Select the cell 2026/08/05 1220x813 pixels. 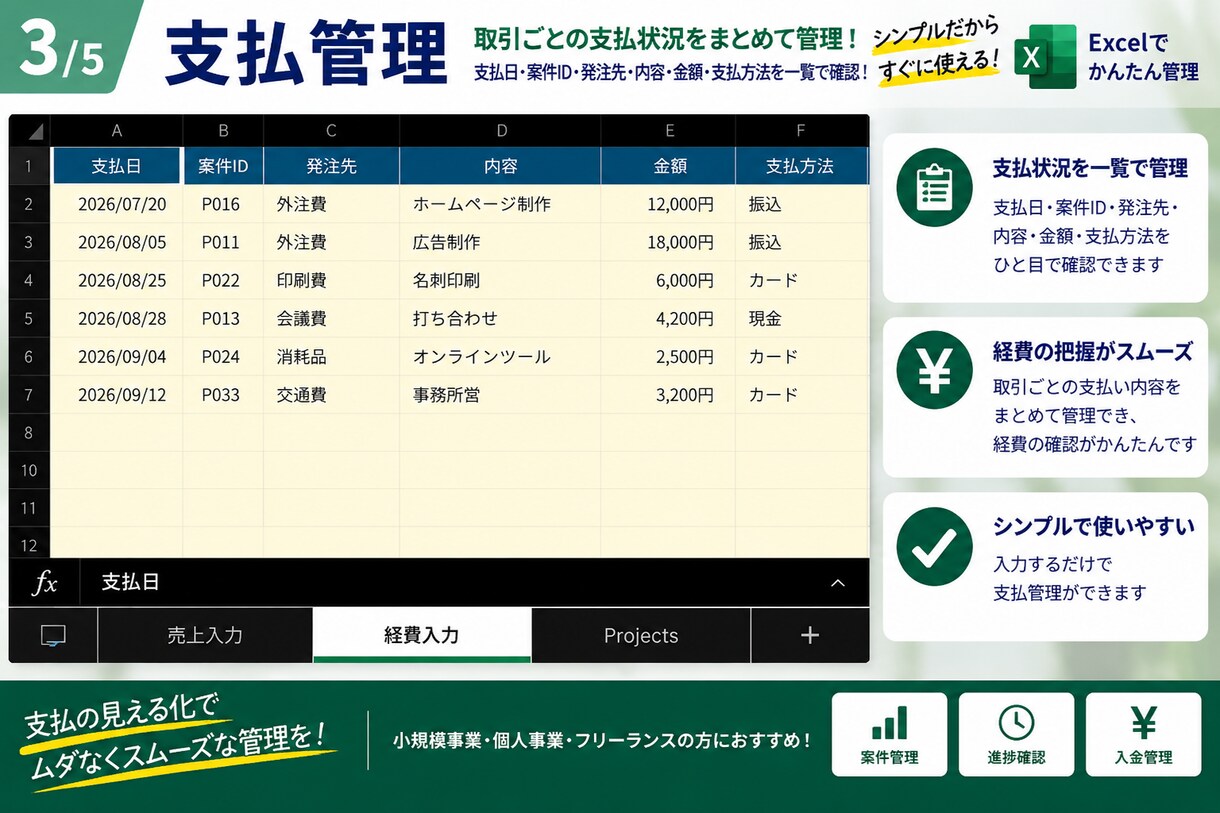117,242
